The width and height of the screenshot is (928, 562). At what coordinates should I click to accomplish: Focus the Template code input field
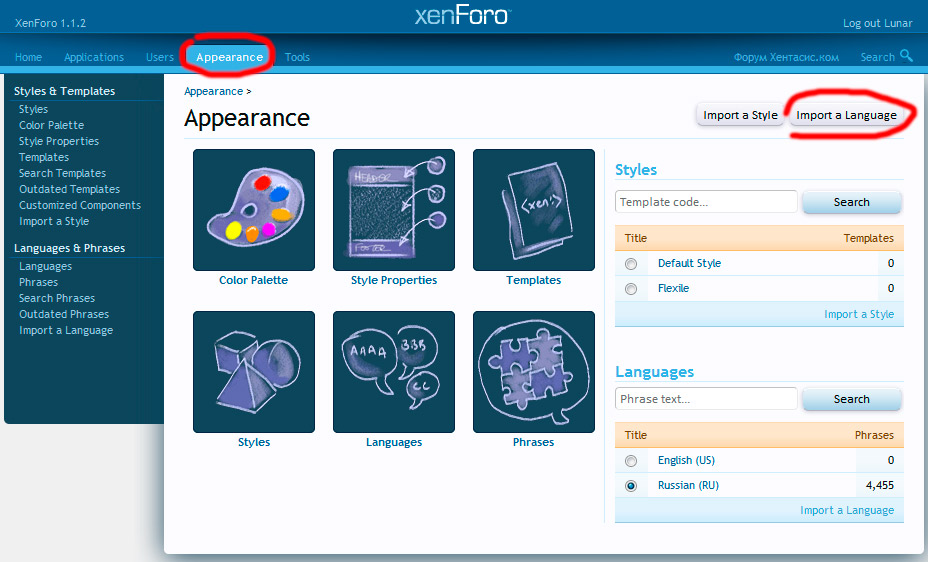(706, 202)
